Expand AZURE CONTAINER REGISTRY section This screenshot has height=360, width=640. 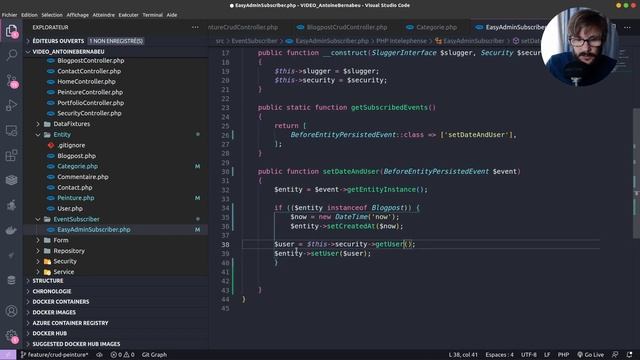click(x=70, y=323)
